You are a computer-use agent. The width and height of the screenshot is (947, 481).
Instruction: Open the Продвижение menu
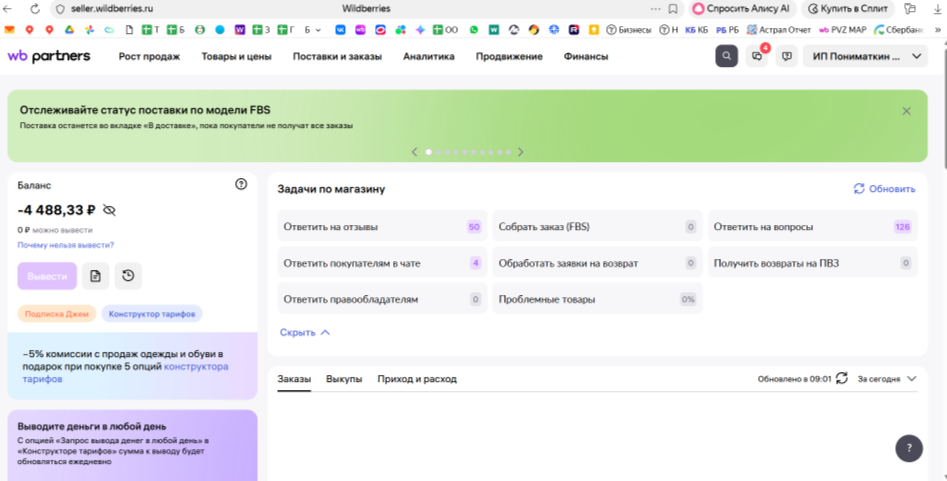tap(509, 56)
